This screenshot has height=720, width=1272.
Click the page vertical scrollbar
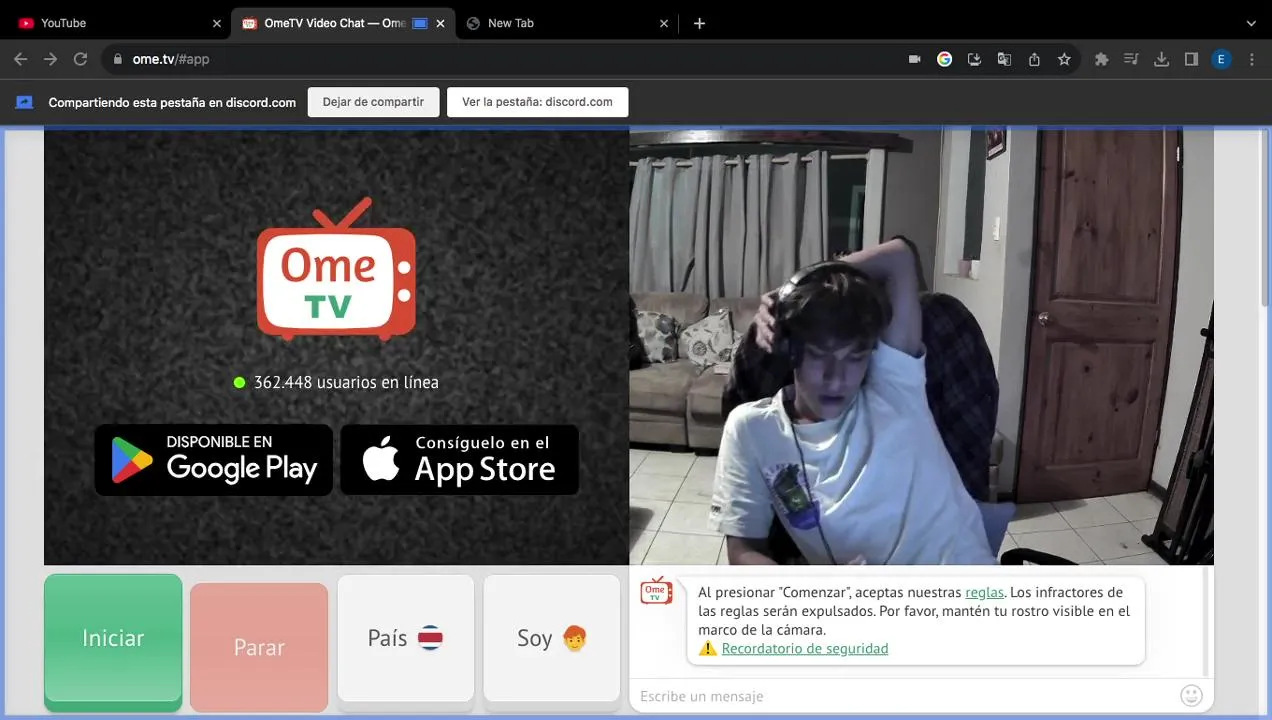coord(1266,220)
